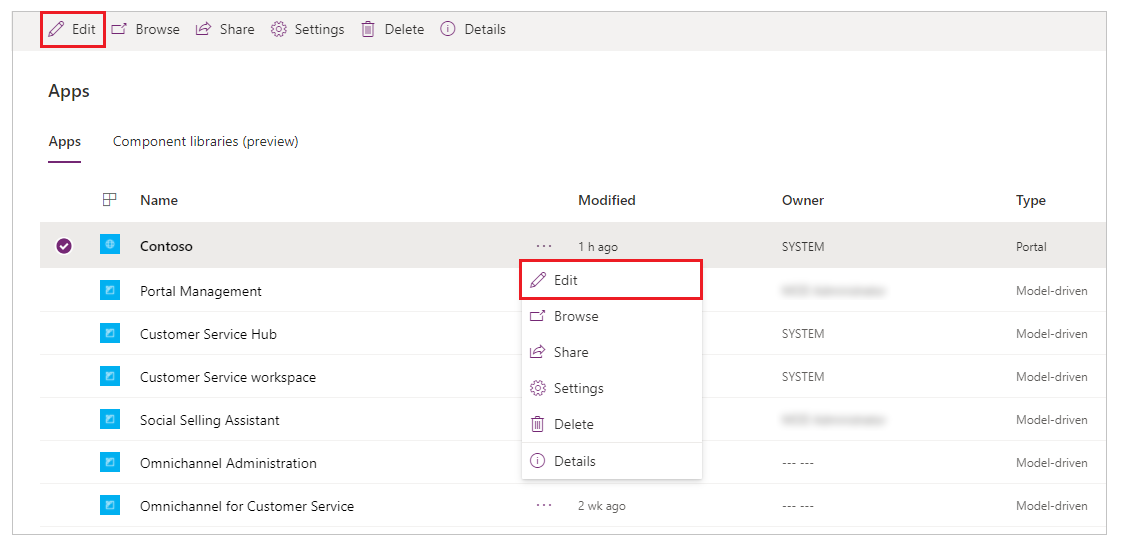
Task: Choose Details in the context menu
Action: (x=611, y=461)
